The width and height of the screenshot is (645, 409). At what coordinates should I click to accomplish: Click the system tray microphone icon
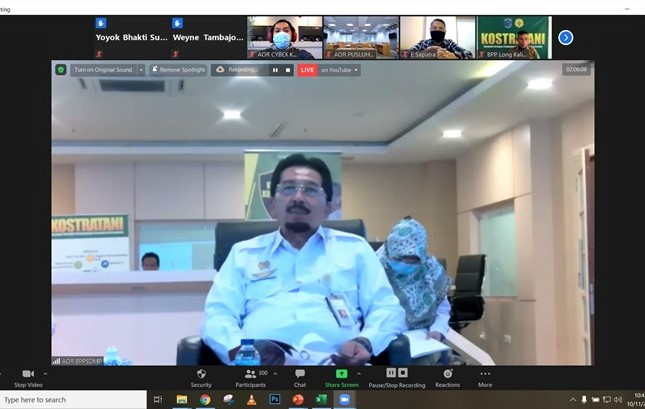tap(584, 400)
